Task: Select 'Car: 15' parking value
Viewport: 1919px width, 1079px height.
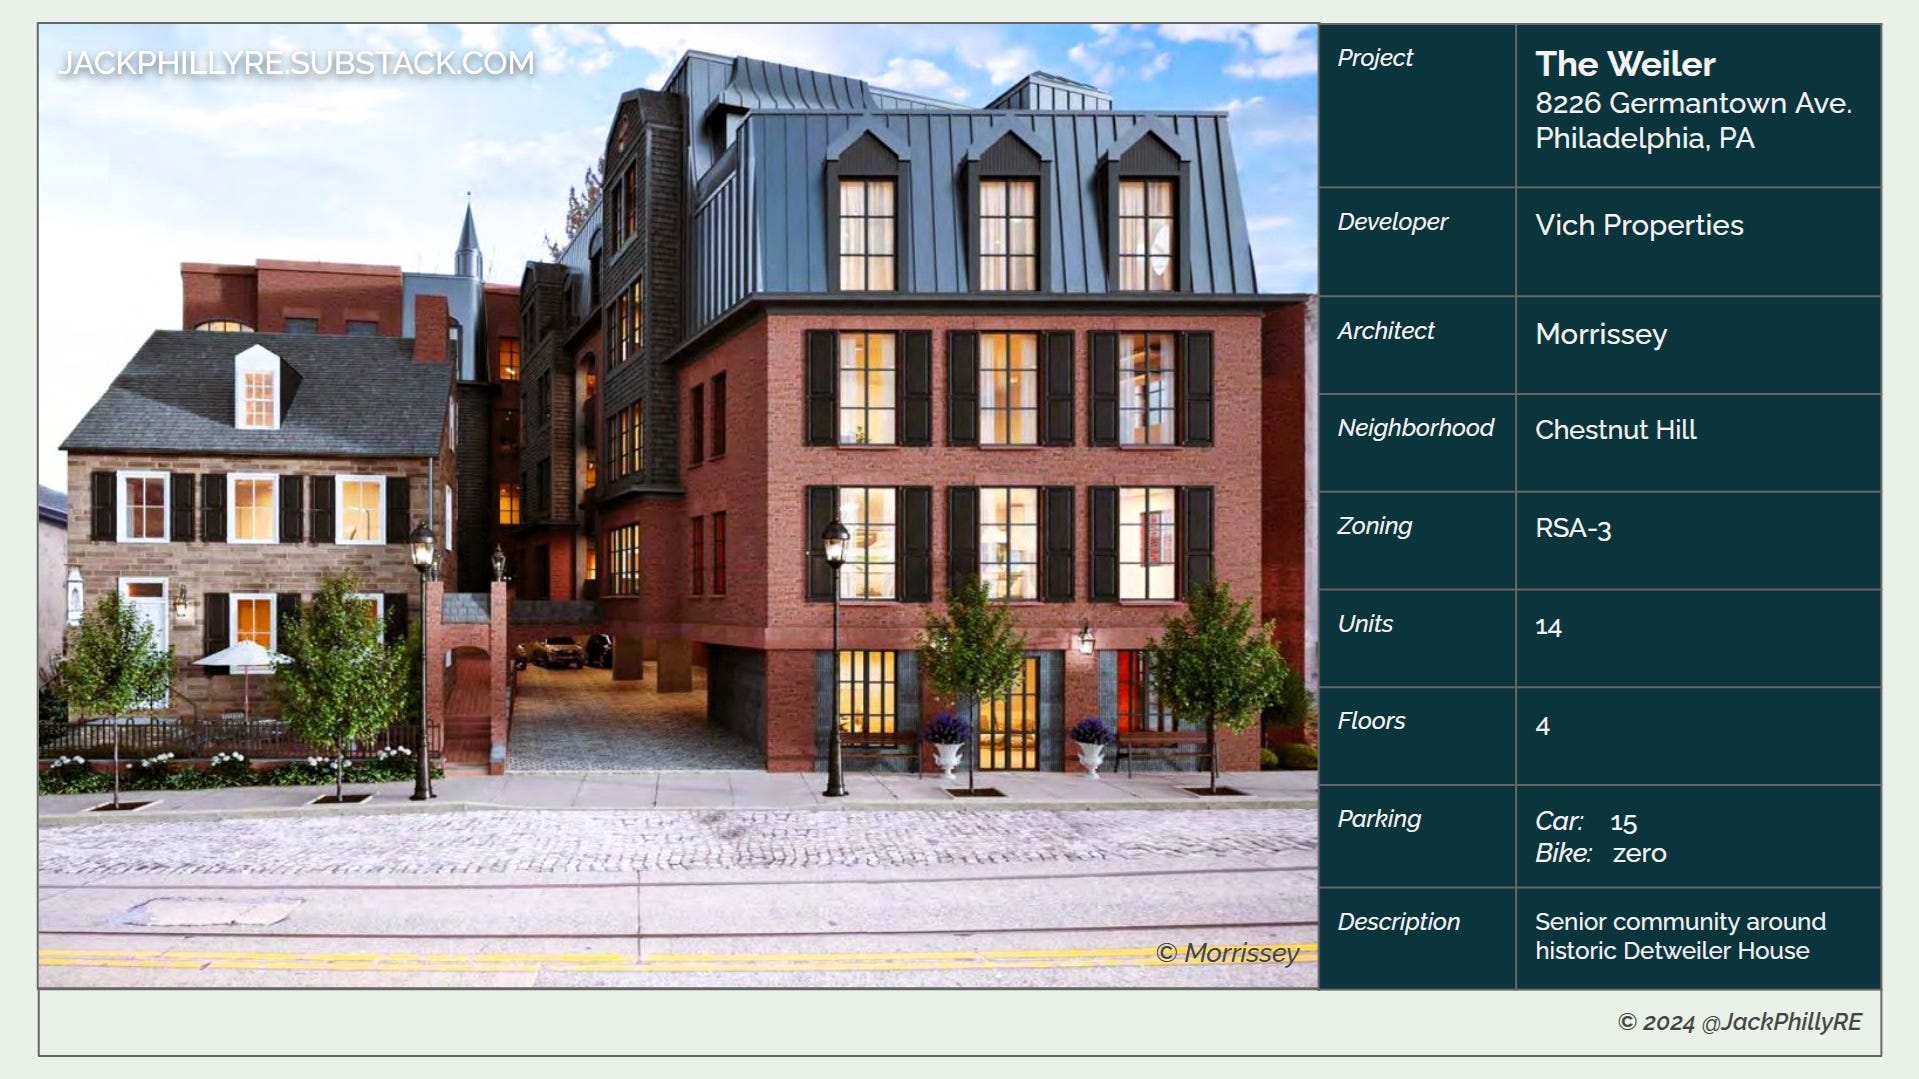Action: (1586, 822)
